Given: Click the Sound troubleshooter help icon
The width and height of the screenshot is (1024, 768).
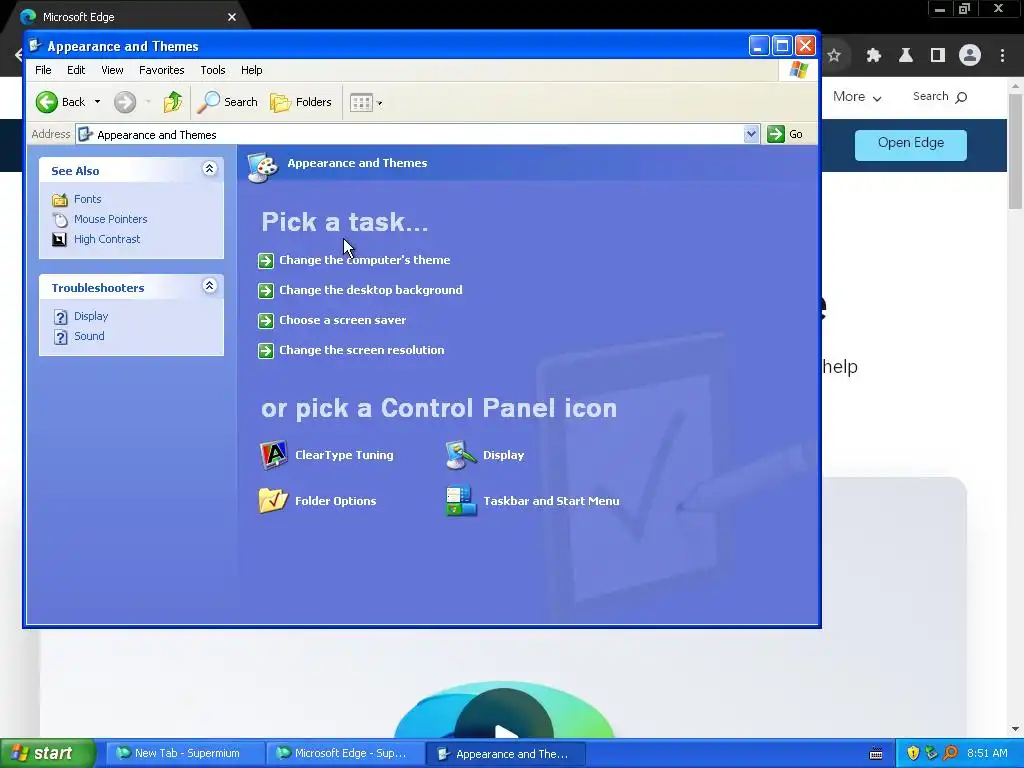Looking at the screenshot, I should click(x=61, y=337).
